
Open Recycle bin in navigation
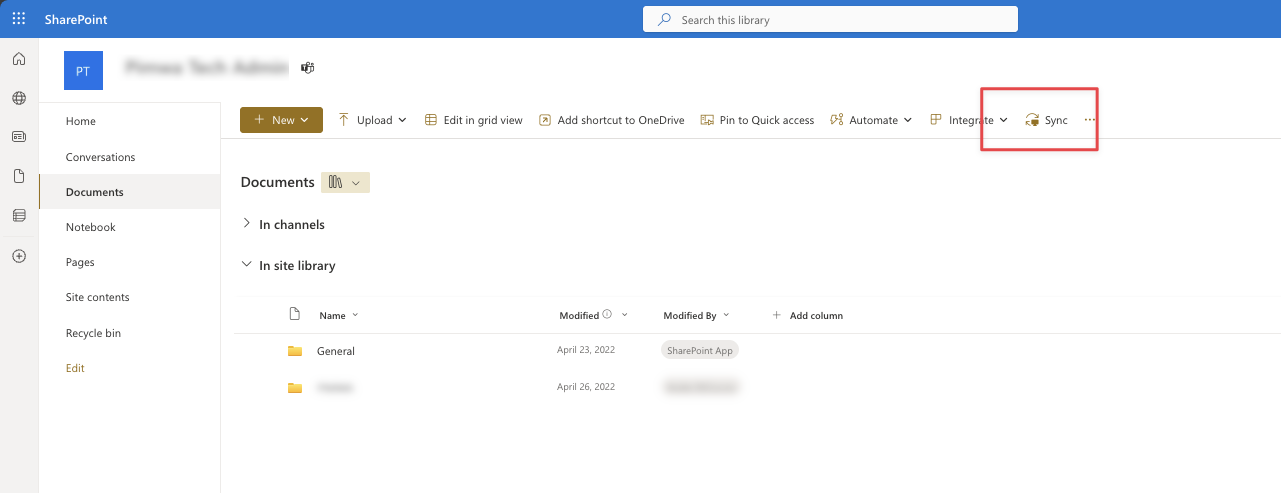tap(93, 333)
